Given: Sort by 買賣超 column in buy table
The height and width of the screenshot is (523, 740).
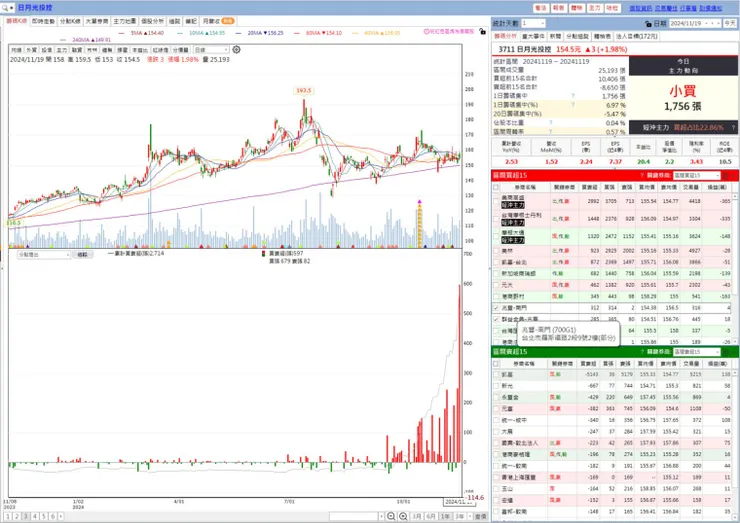Looking at the screenshot, I should [589, 187].
